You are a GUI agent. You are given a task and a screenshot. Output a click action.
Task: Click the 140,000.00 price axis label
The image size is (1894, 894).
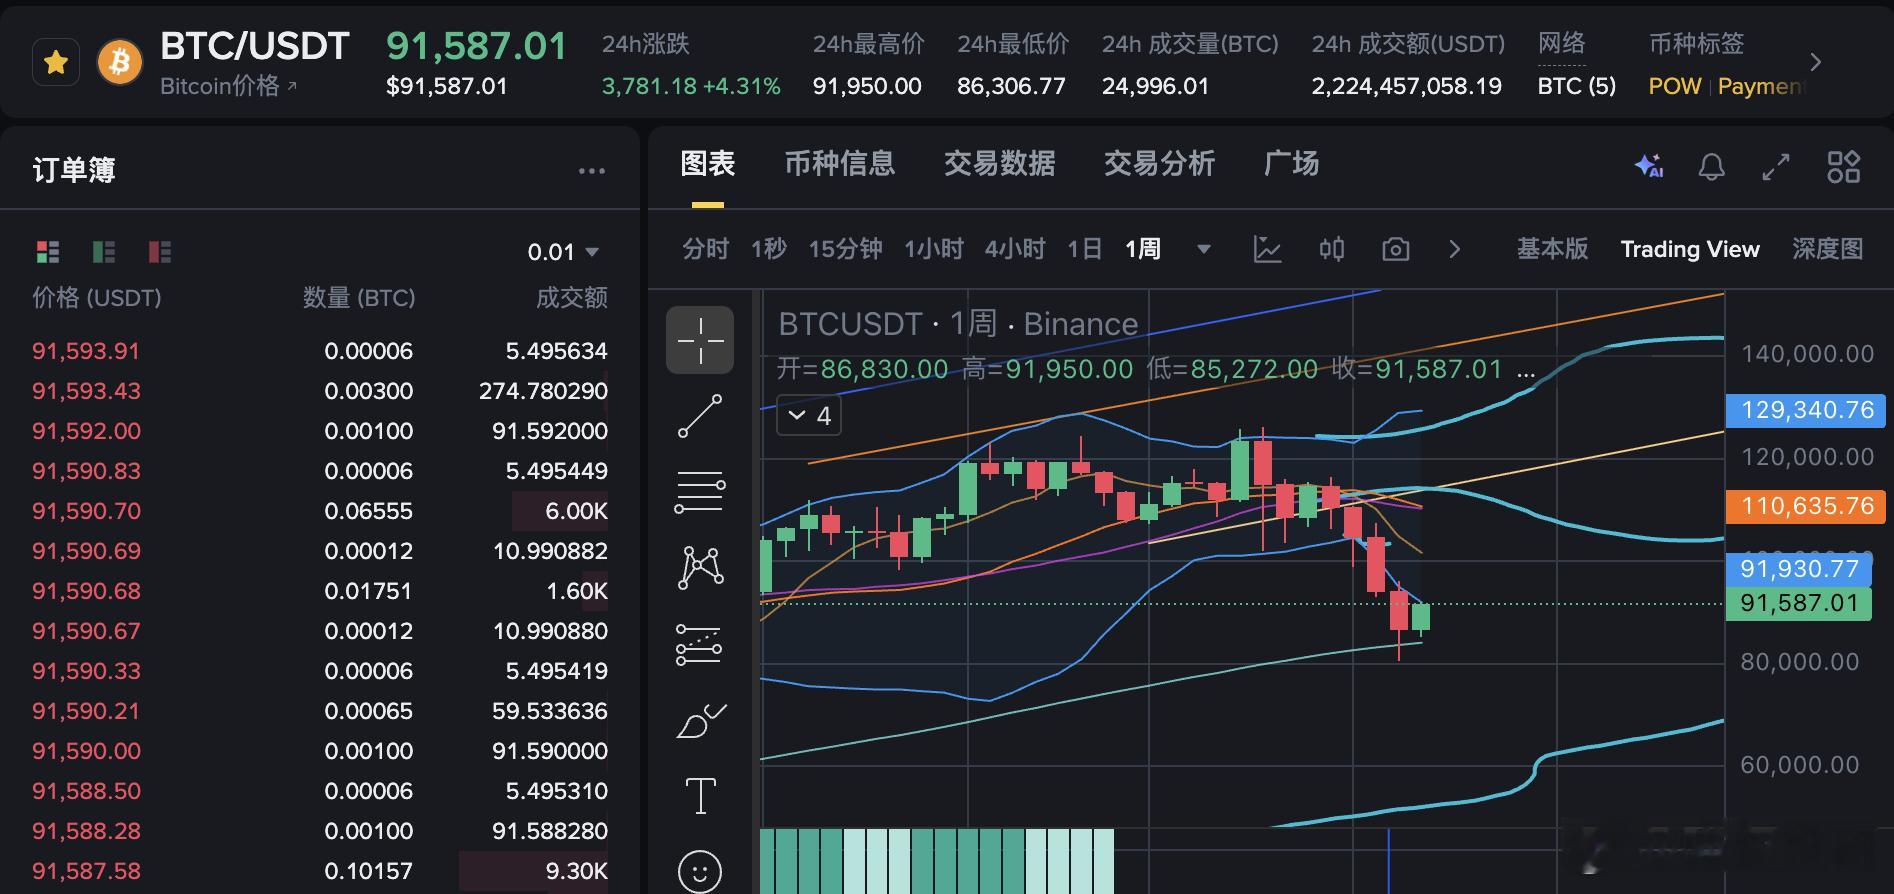coord(1807,354)
